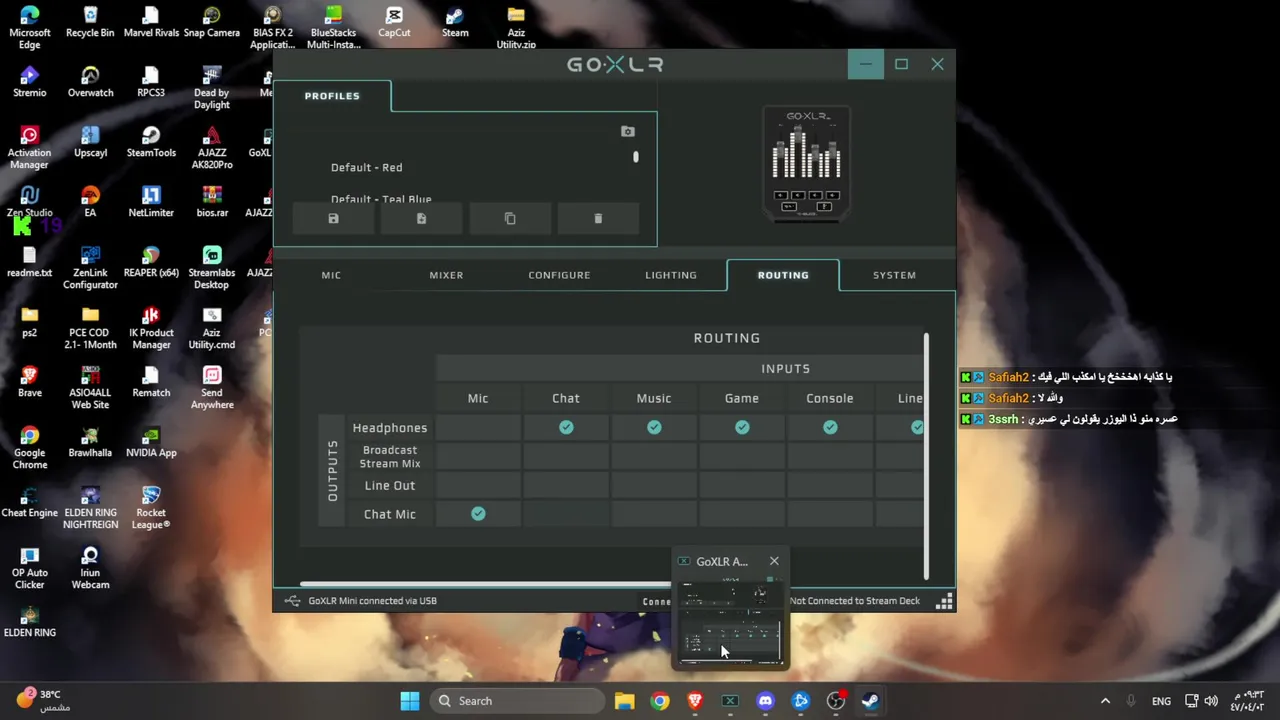This screenshot has width=1280, height=720.
Task: Open the Dead by Daylight shortcut
Action: click(211, 88)
